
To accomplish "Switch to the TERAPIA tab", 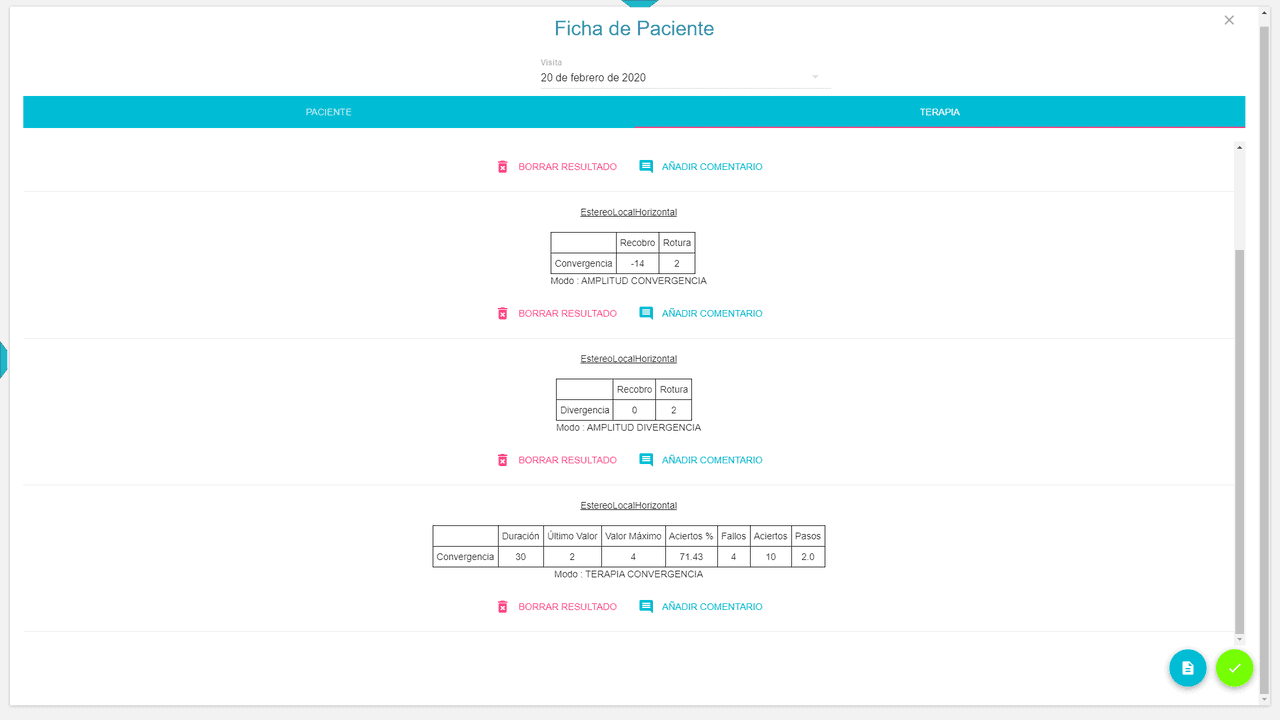I will (940, 112).
